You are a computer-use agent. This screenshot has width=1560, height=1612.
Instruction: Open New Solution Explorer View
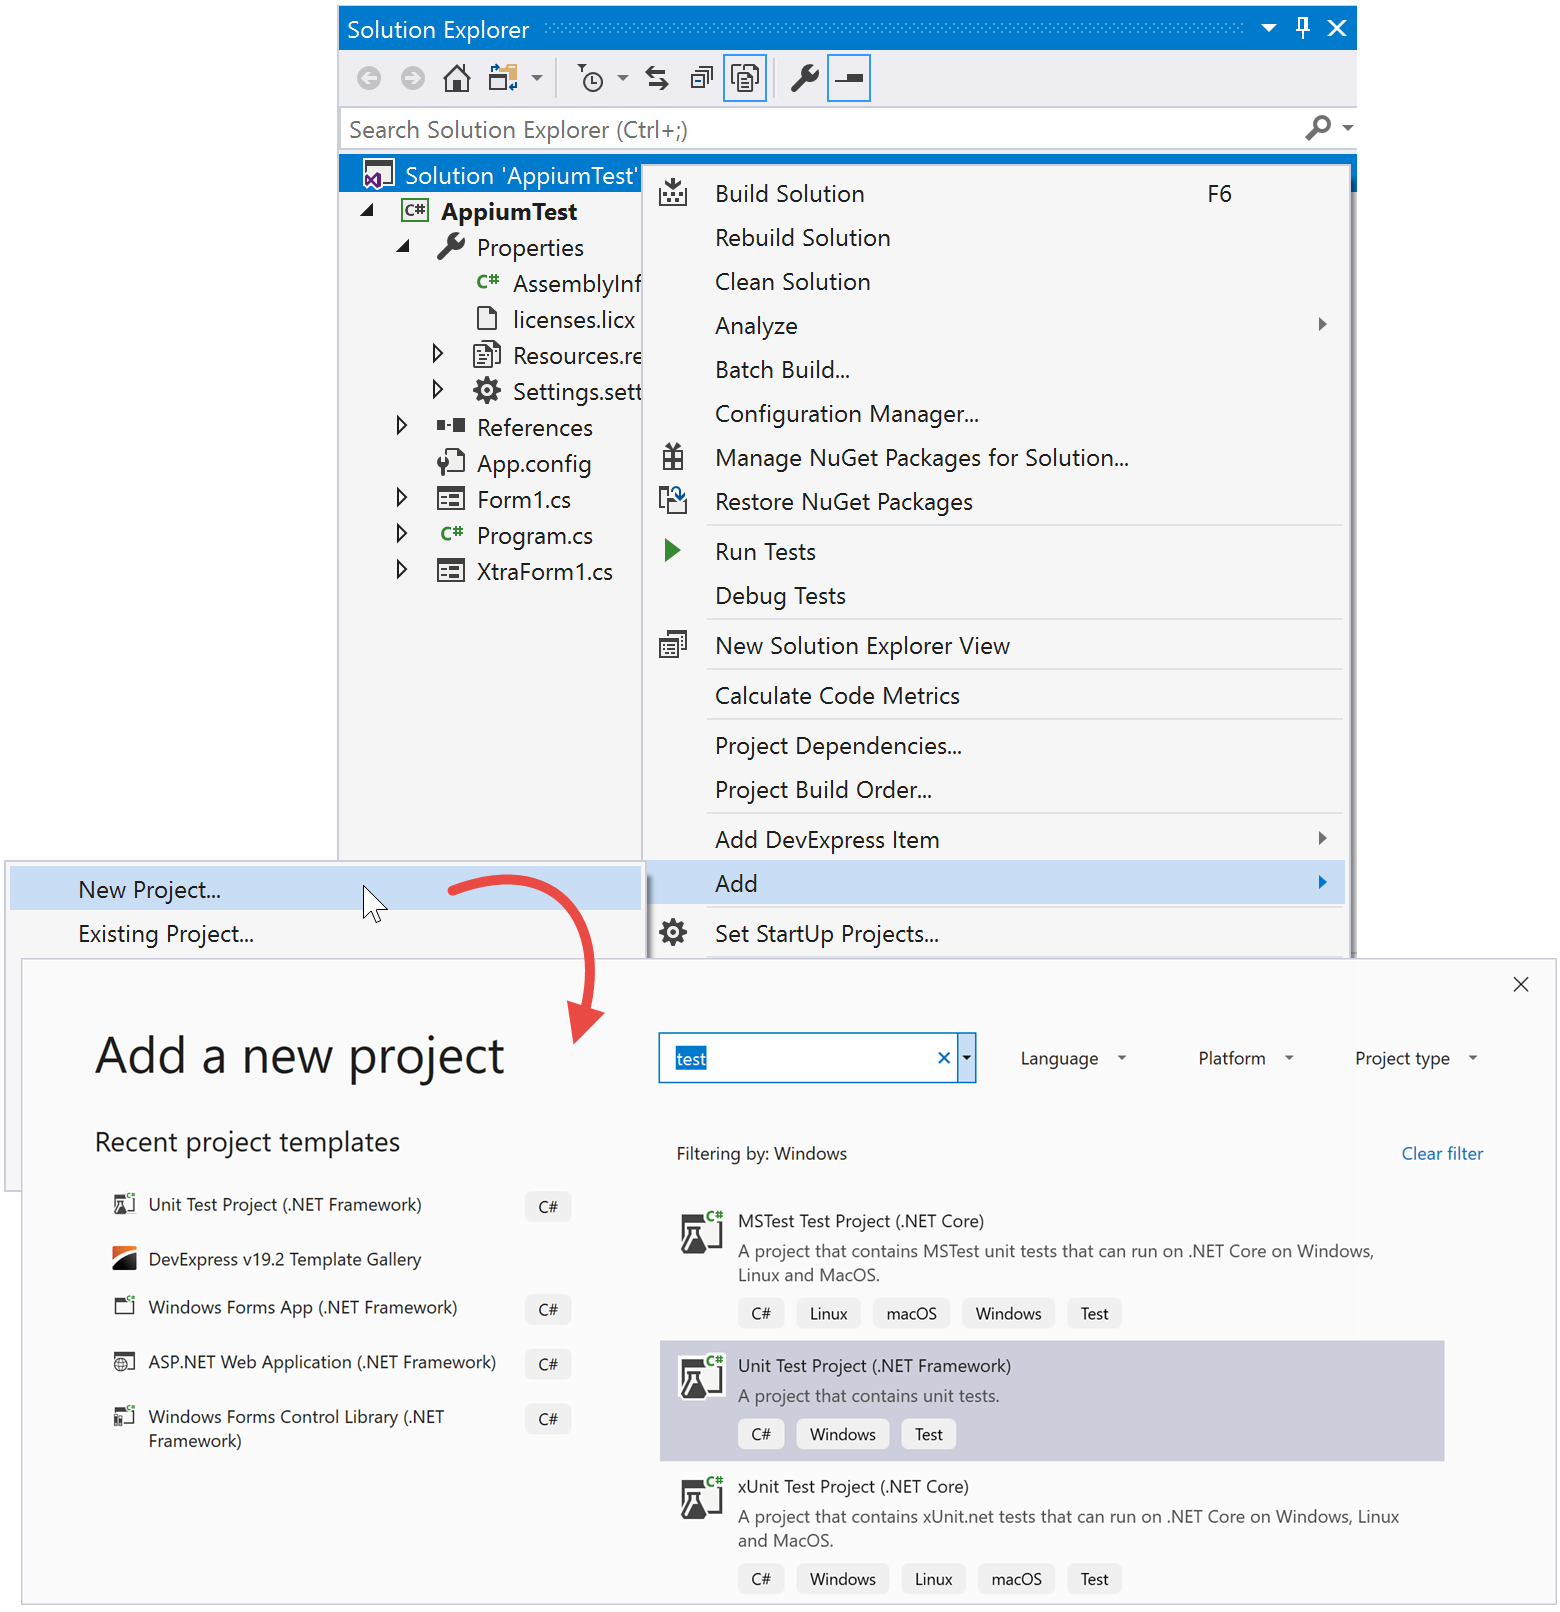pyautogui.click(x=995, y=646)
